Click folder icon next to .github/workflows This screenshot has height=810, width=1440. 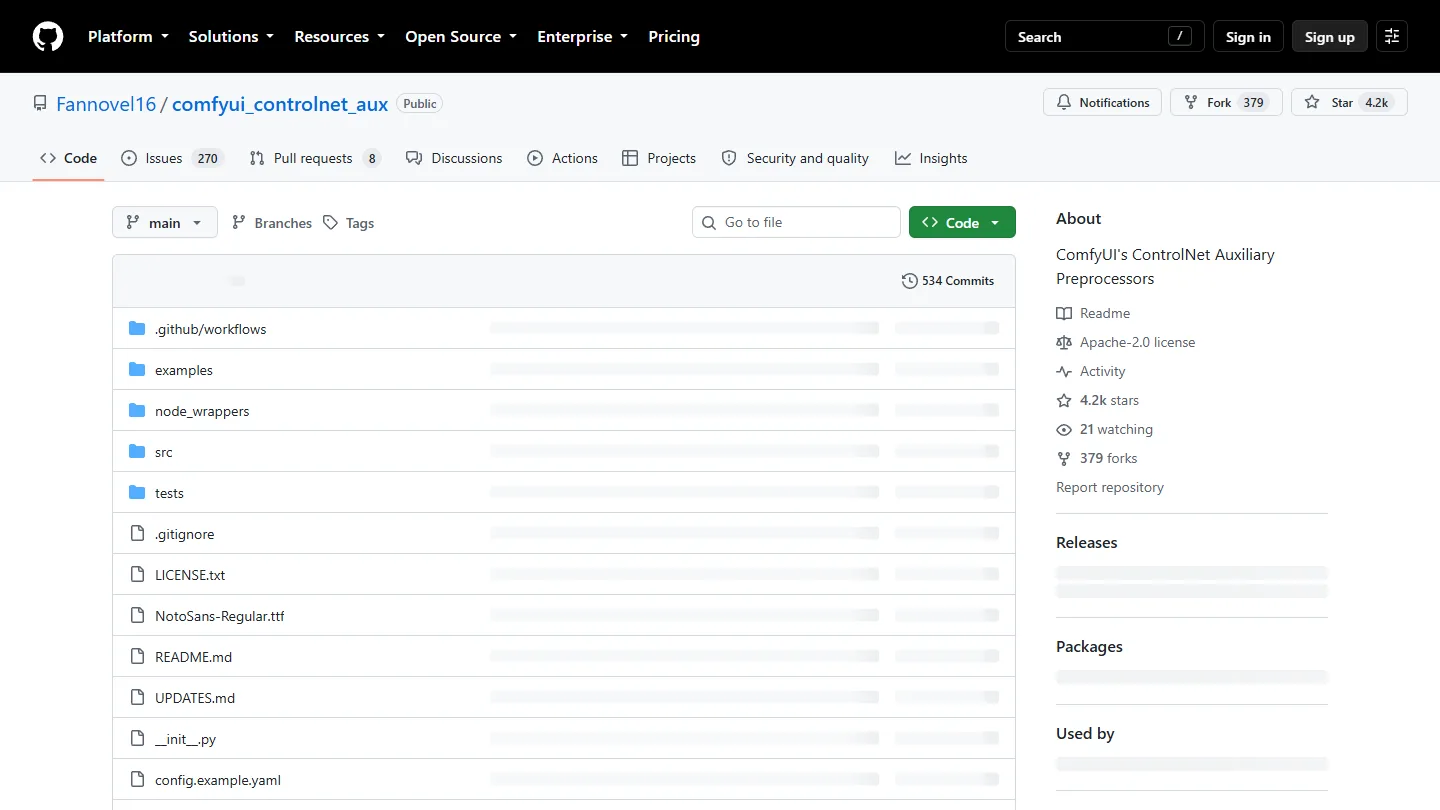pos(137,329)
